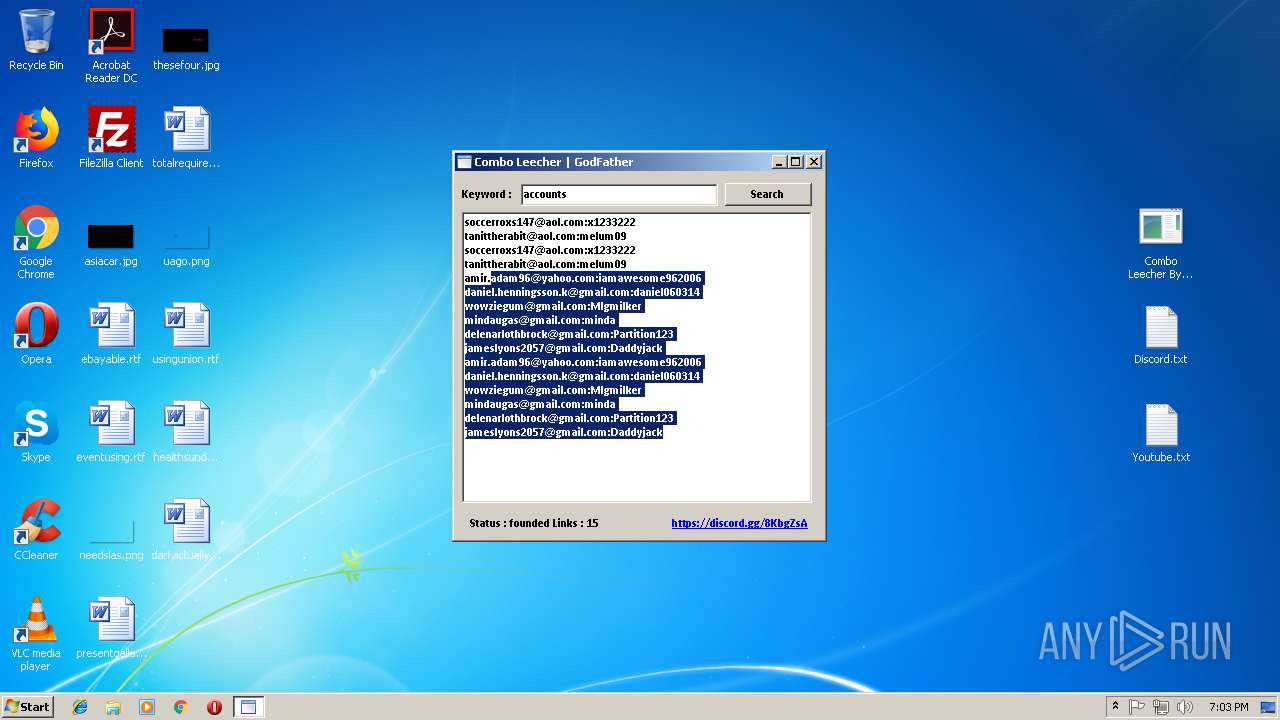Click the Opera icon in the taskbar
Screen dimensions: 1280x720
(214, 707)
